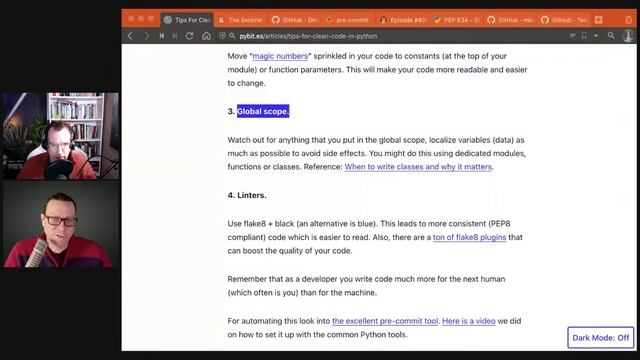Open the magic numbers link

280,56
